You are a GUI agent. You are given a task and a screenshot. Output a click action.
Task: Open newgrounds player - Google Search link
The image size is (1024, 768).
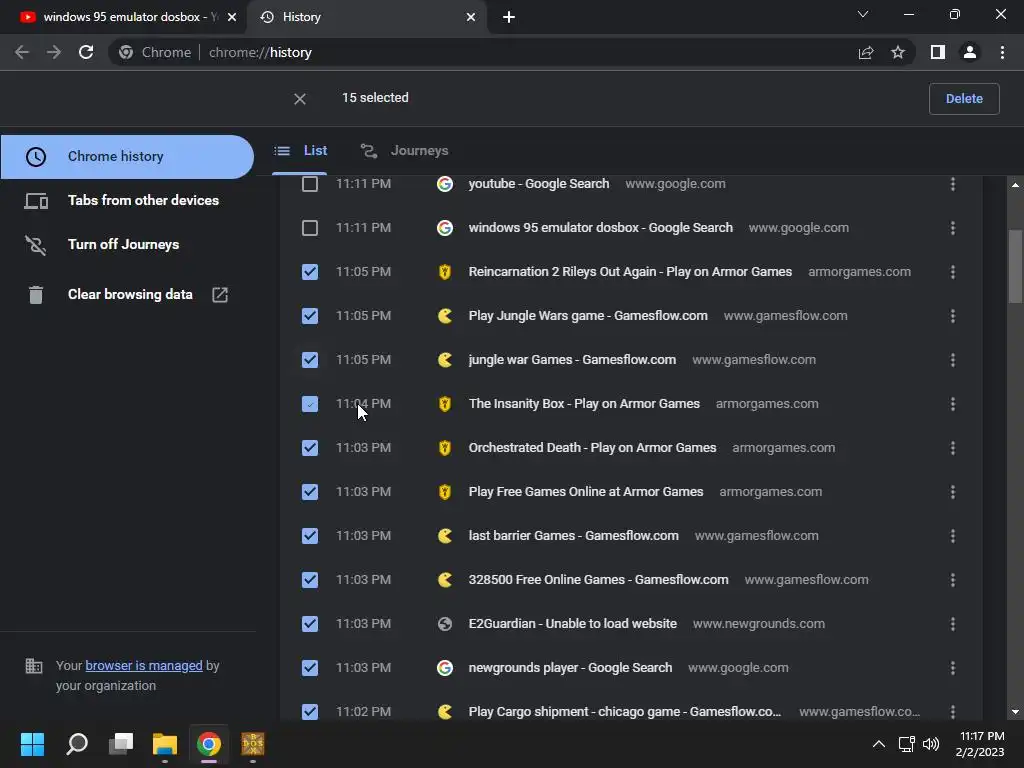point(570,668)
